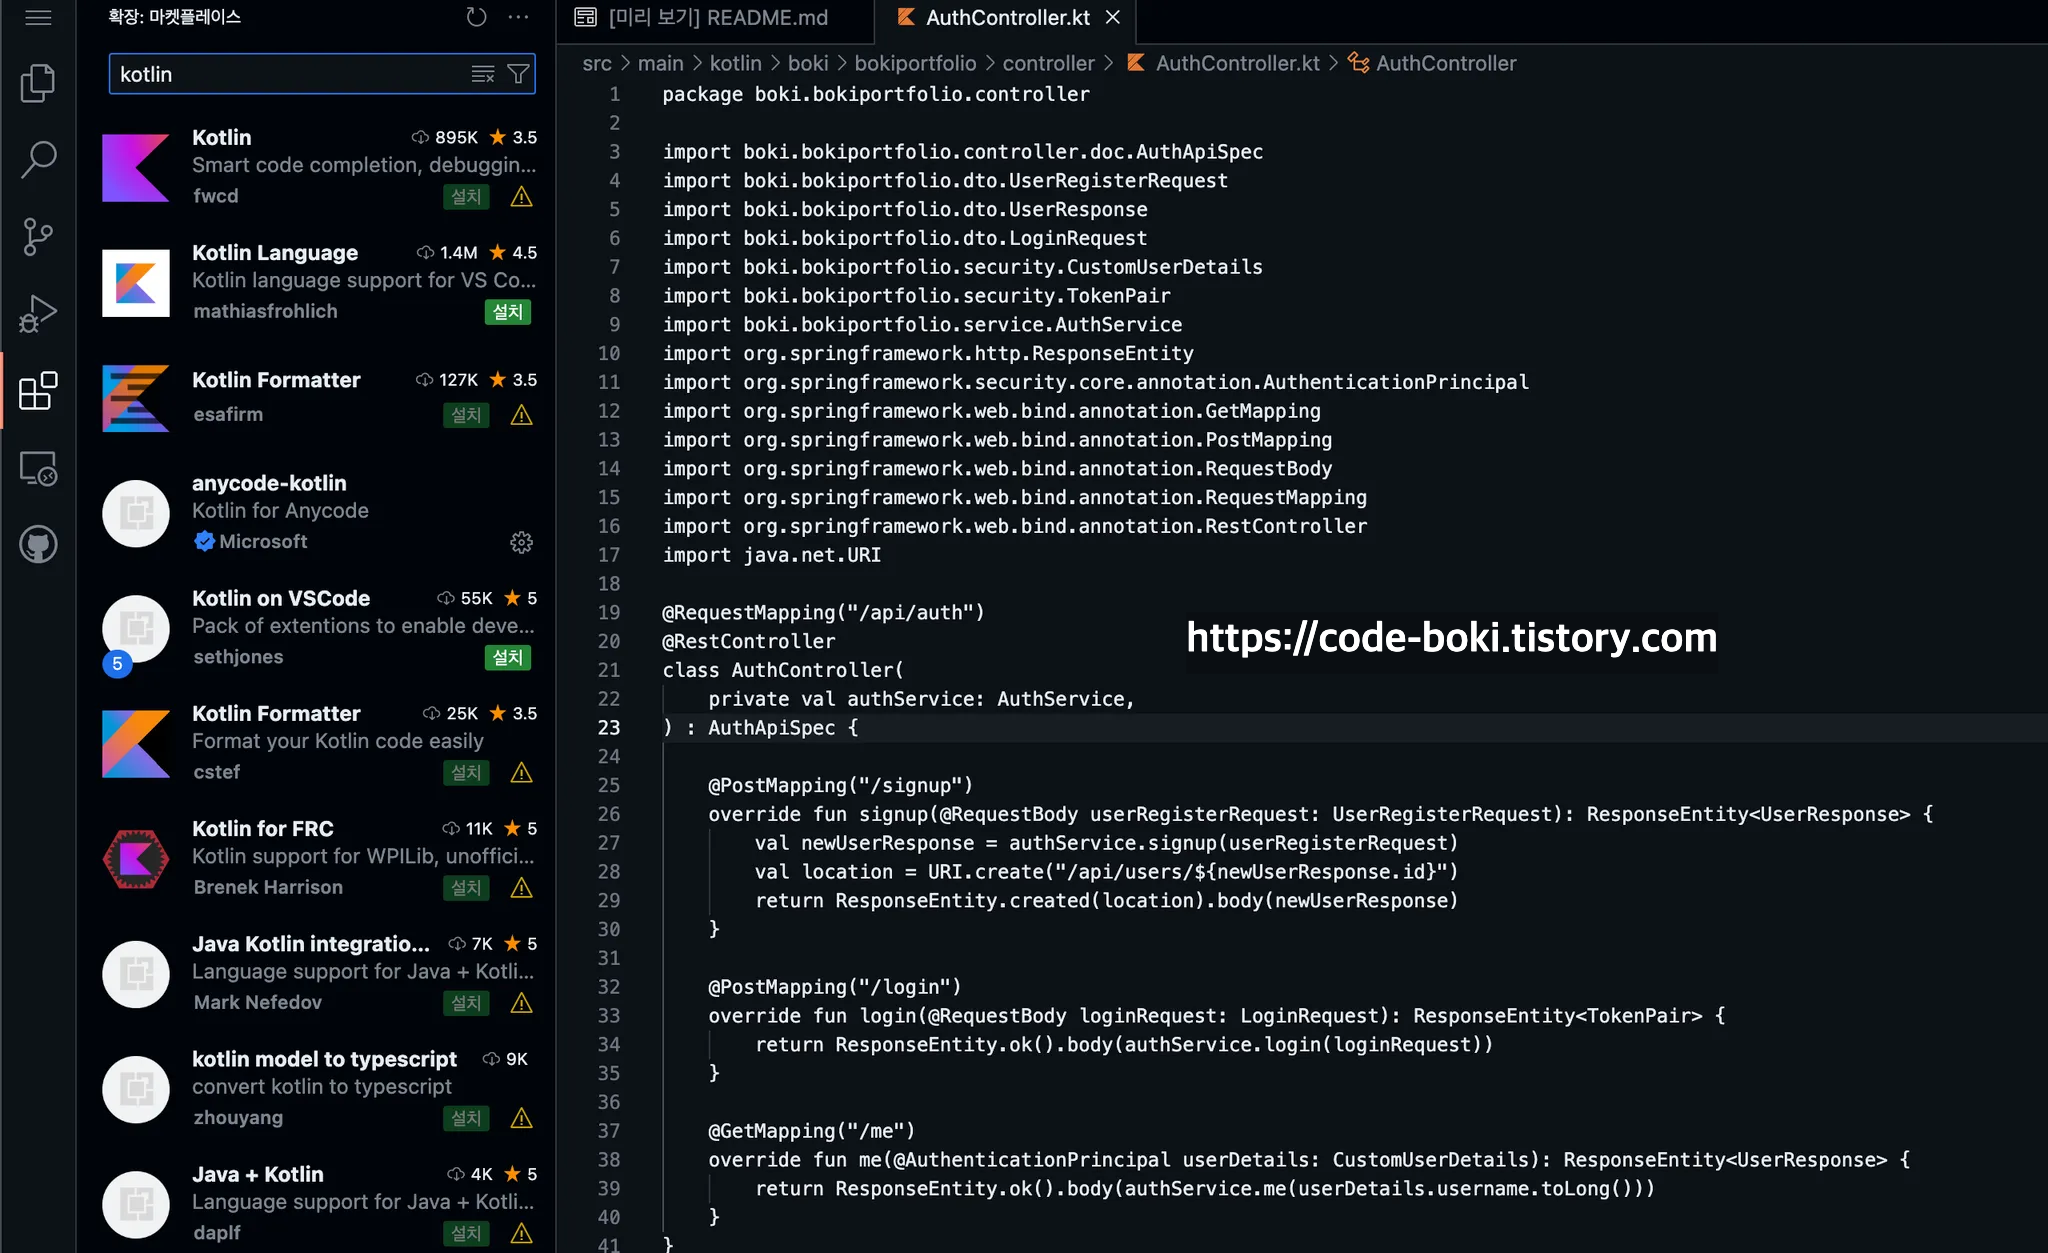The height and width of the screenshot is (1253, 2048).
Task: Open marketplace more actions menu
Action: point(518,17)
